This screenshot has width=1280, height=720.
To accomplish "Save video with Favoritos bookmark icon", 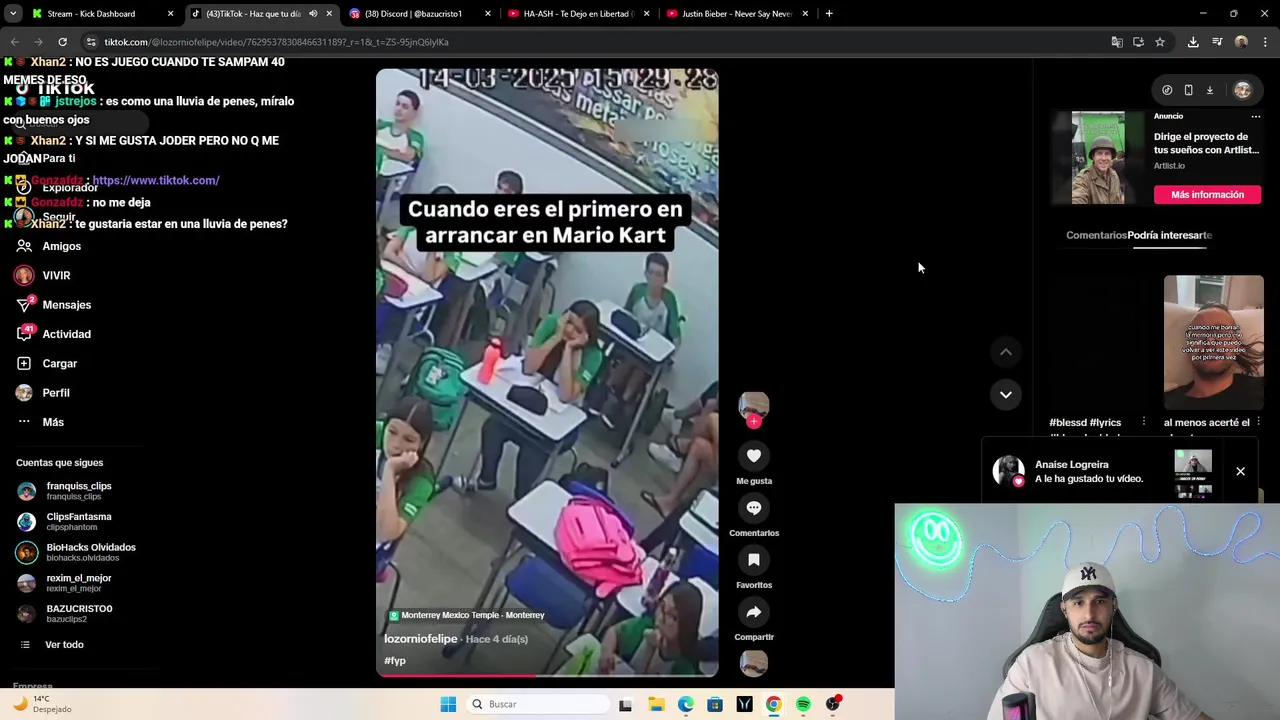I will tap(754, 560).
